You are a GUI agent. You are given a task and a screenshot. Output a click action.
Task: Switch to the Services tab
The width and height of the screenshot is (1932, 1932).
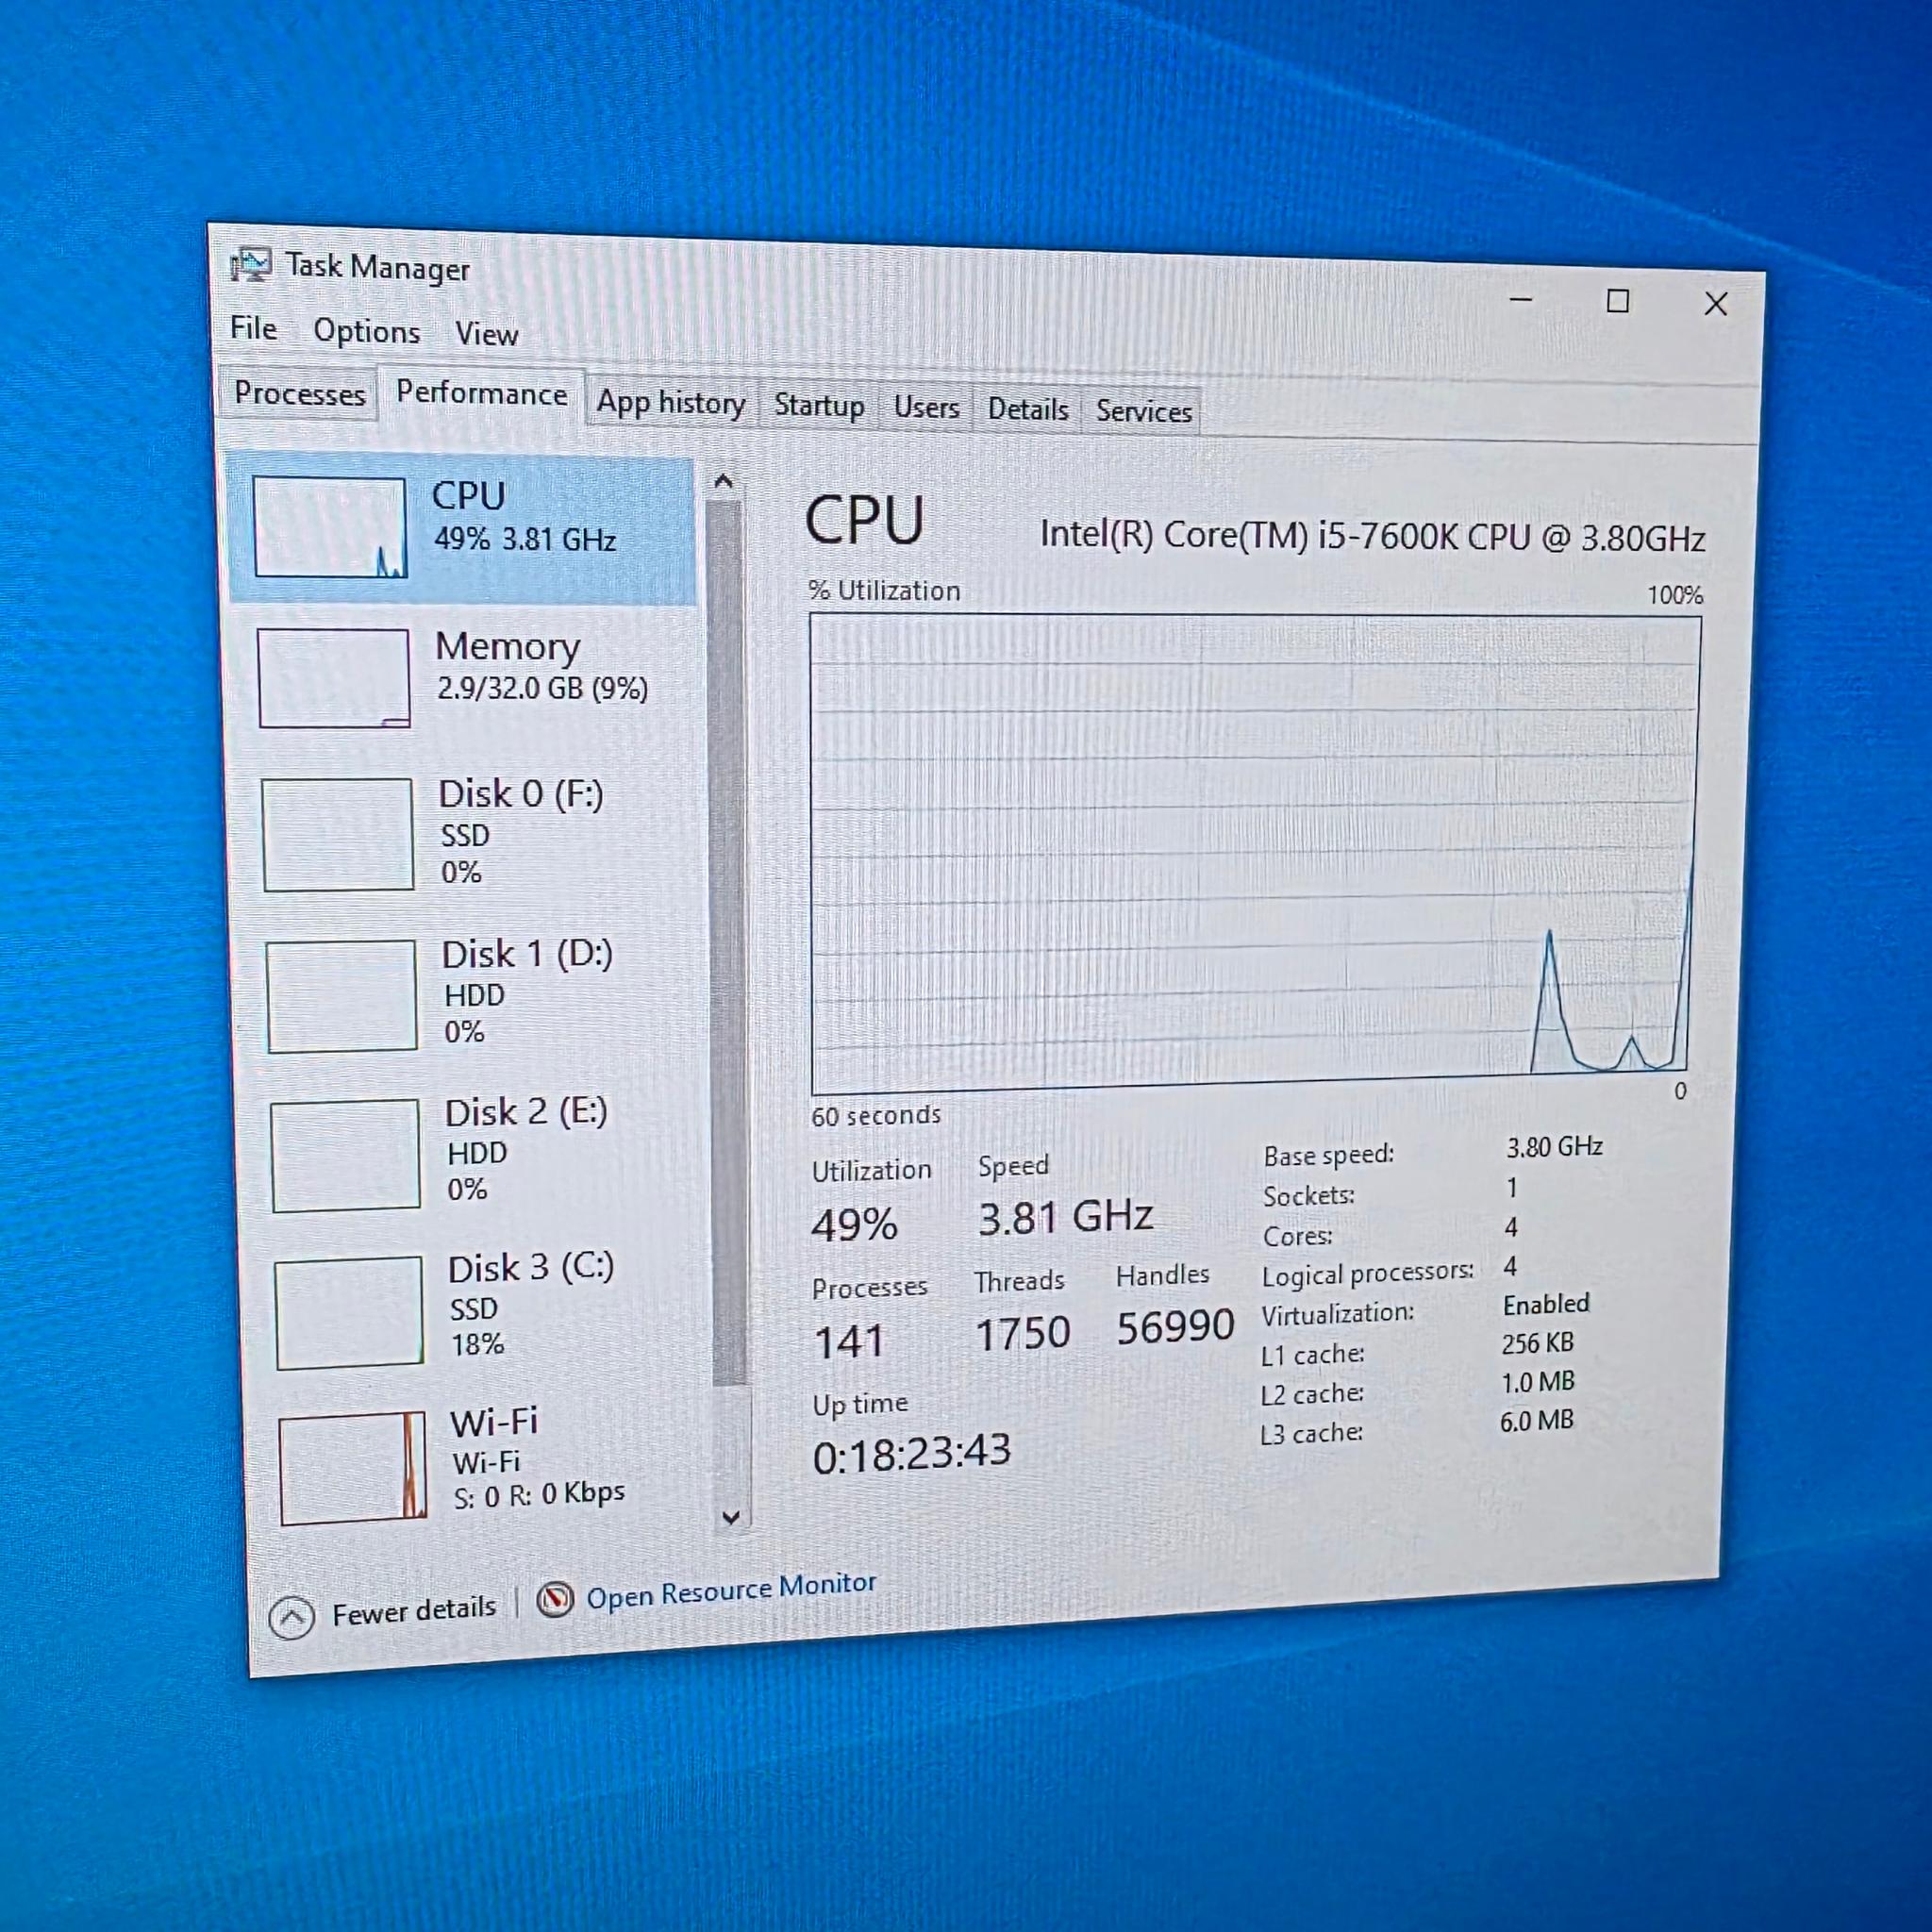coord(1143,412)
